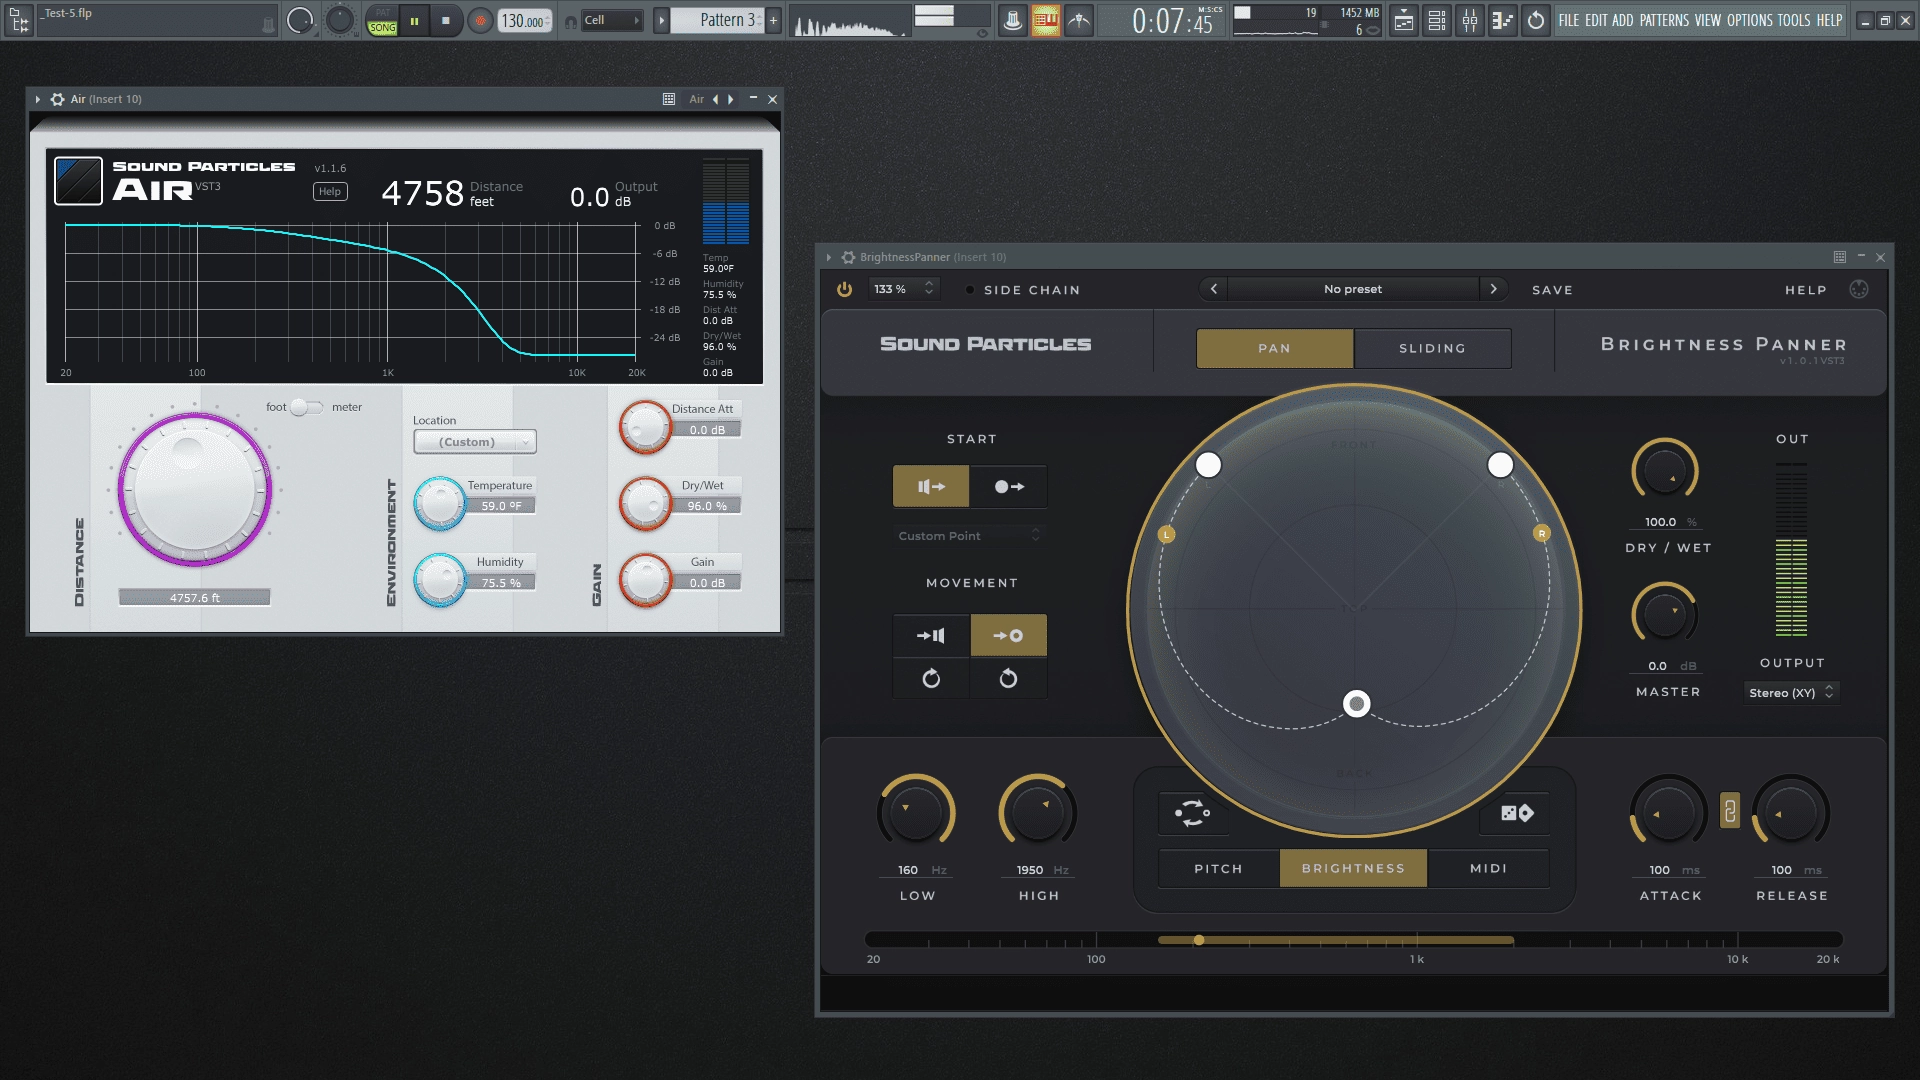Open the HELP menu in the main menu bar
This screenshot has height=1080, width=1920.
click(1829, 20)
